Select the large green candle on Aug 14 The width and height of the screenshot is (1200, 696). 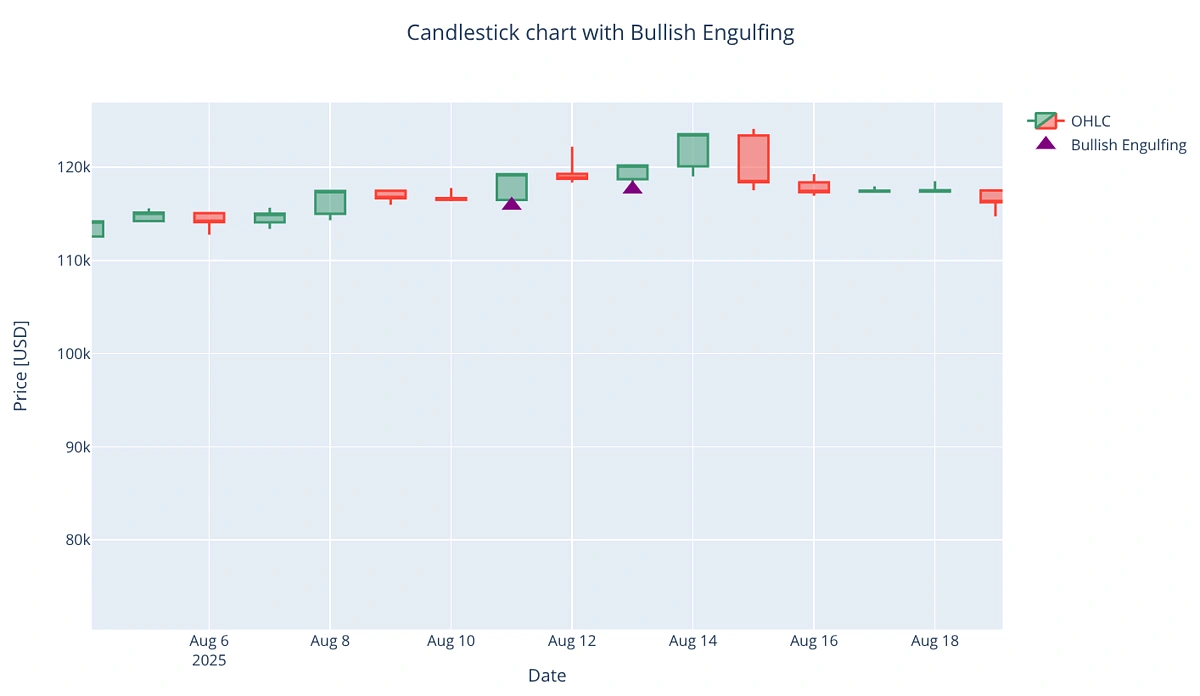tap(693, 150)
